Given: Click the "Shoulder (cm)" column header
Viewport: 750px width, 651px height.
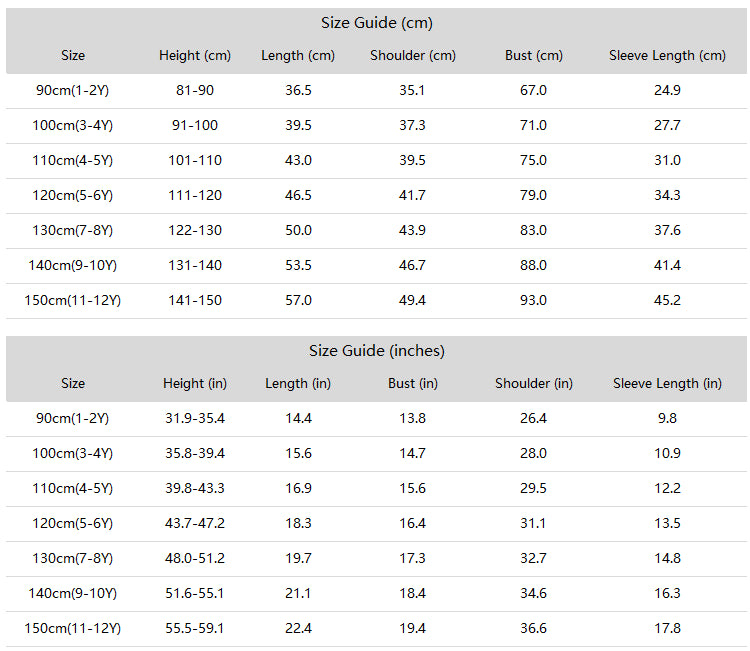Looking at the screenshot, I should 413,55.
